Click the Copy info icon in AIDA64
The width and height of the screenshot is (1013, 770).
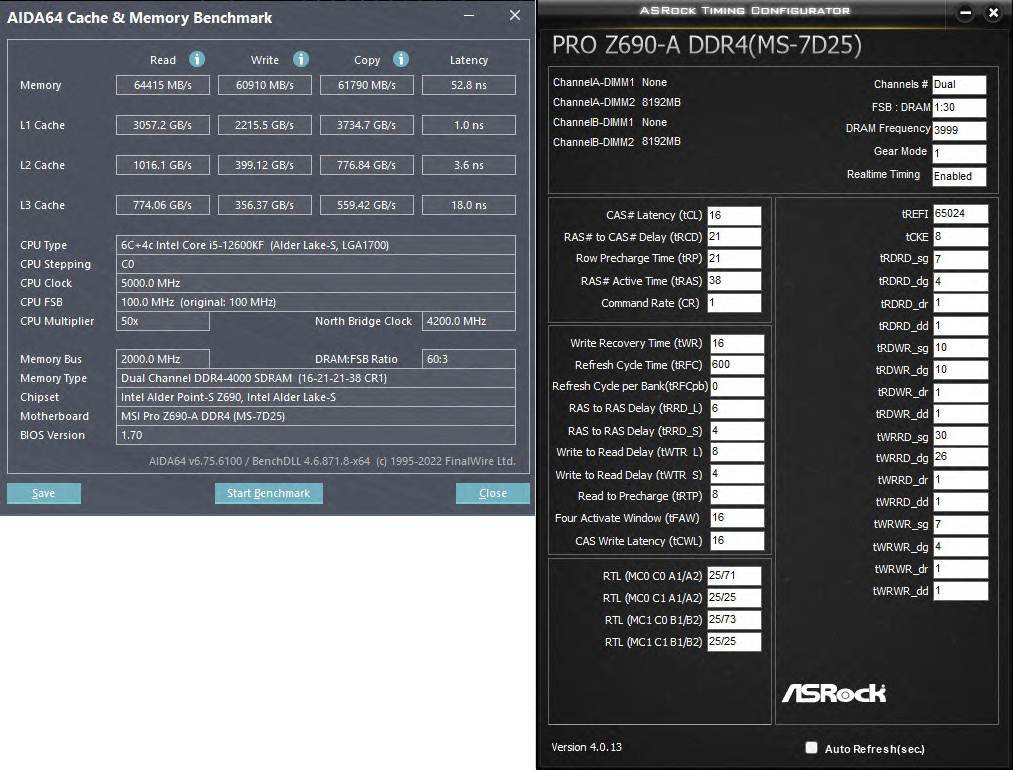(401, 59)
